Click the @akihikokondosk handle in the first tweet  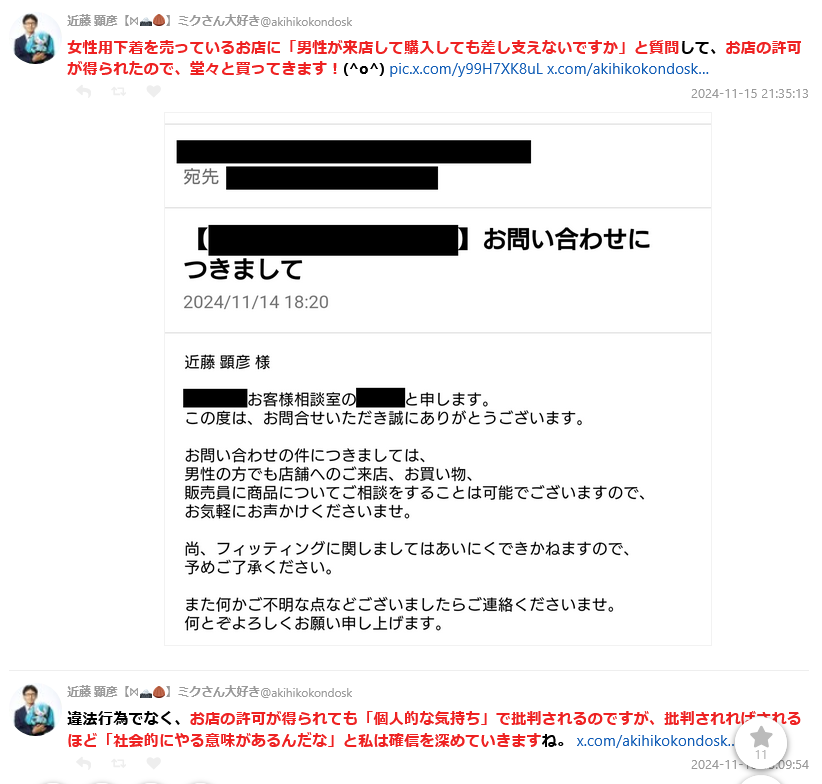click(x=306, y=22)
